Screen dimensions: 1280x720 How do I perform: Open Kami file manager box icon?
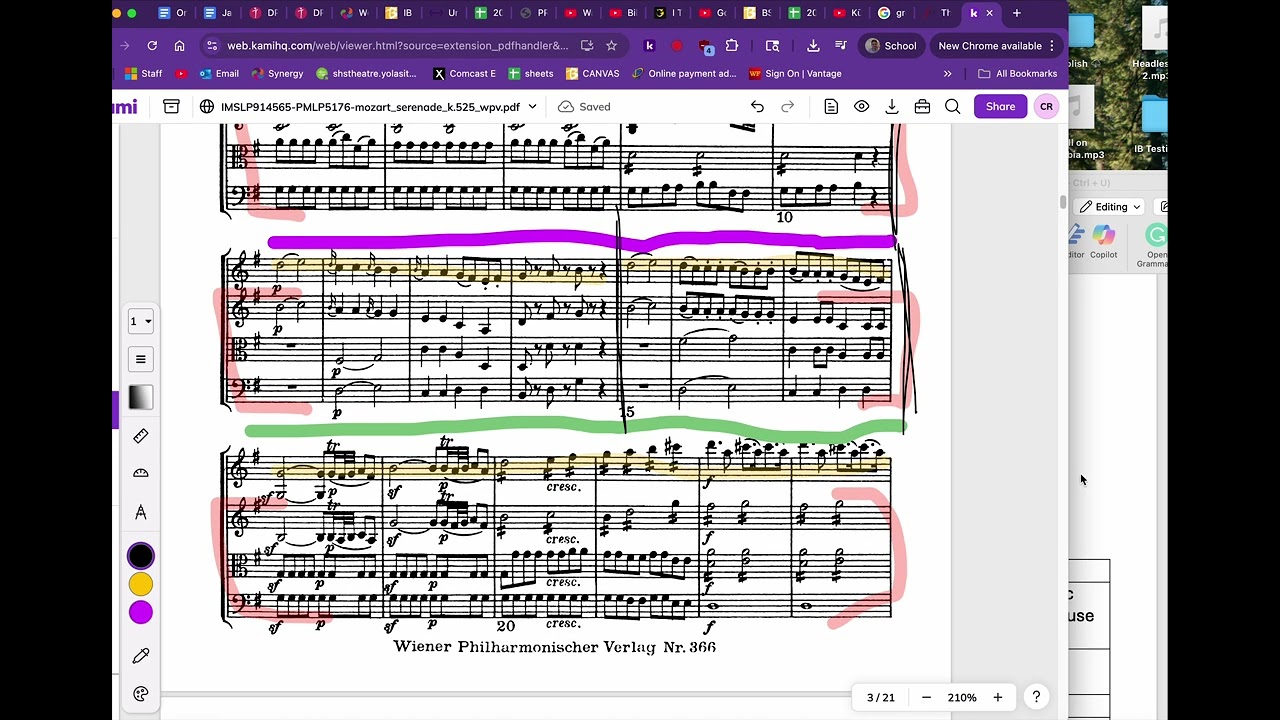(x=171, y=106)
